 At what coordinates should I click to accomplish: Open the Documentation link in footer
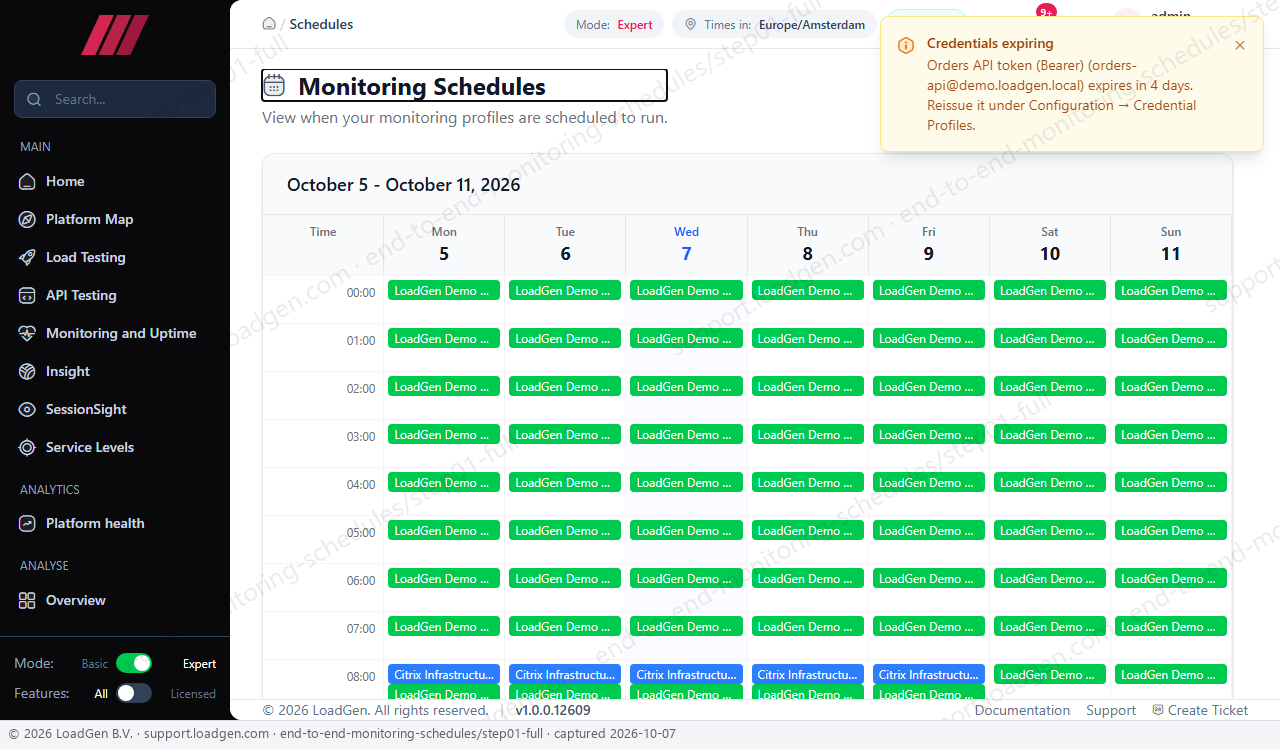1022,710
